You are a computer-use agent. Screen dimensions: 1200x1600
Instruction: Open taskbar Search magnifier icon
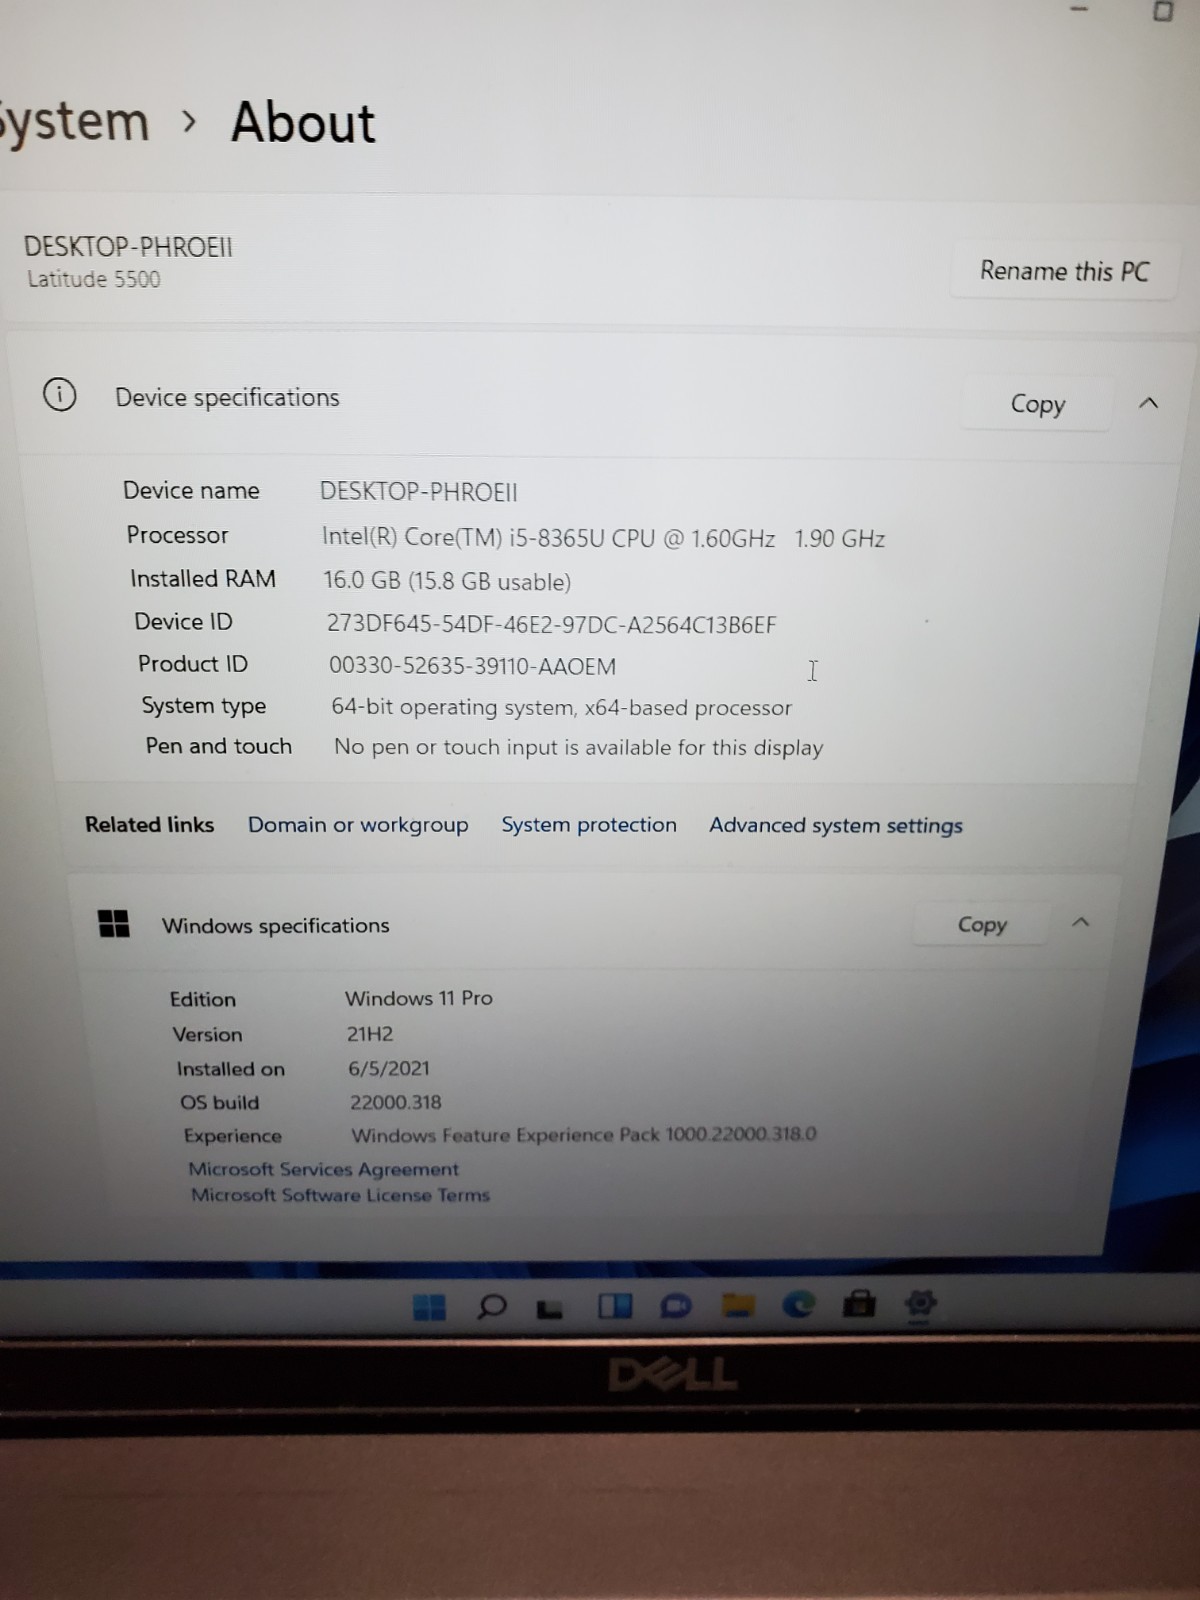(x=491, y=1306)
